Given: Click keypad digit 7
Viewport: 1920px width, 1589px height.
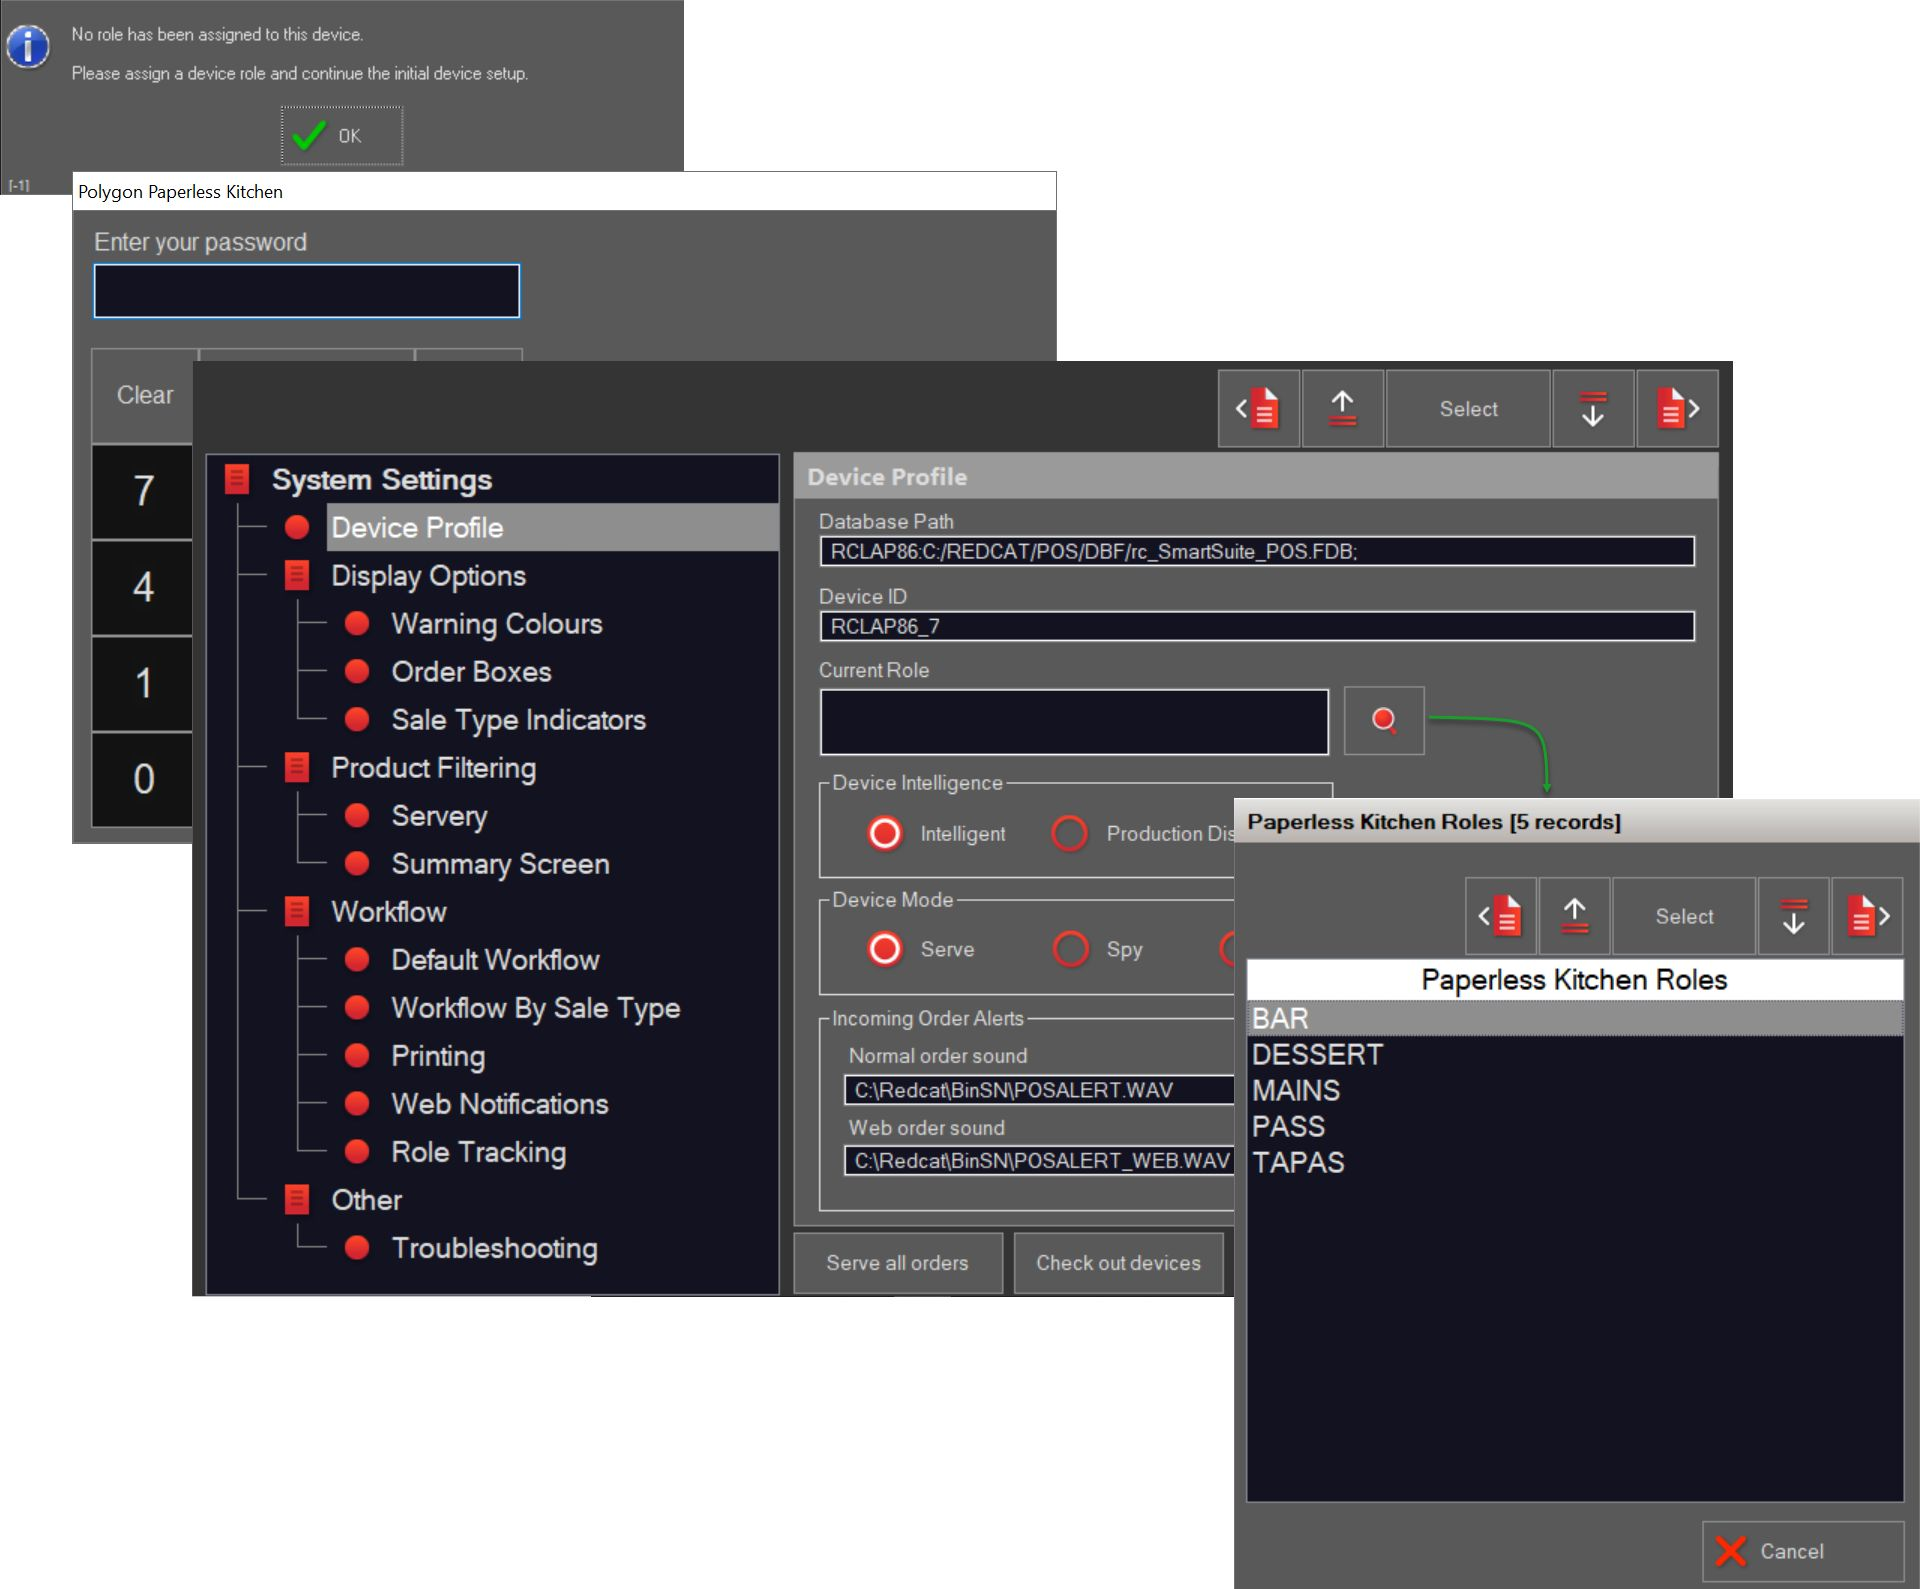Looking at the screenshot, I should 143,491.
